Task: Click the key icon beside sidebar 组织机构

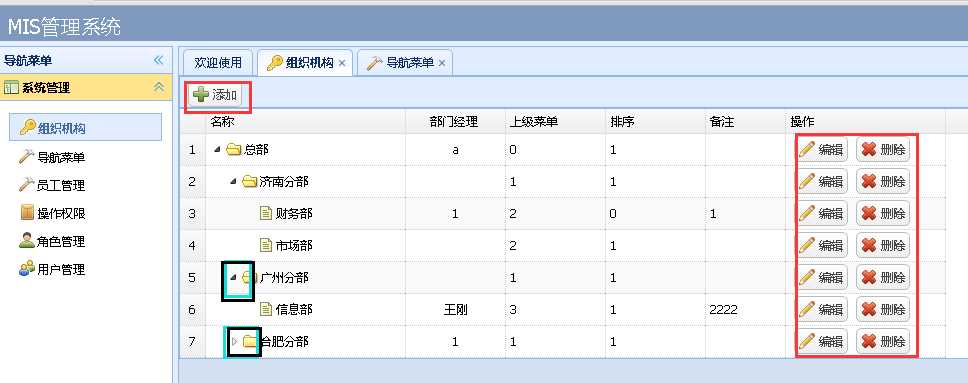Action: [27, 127]
